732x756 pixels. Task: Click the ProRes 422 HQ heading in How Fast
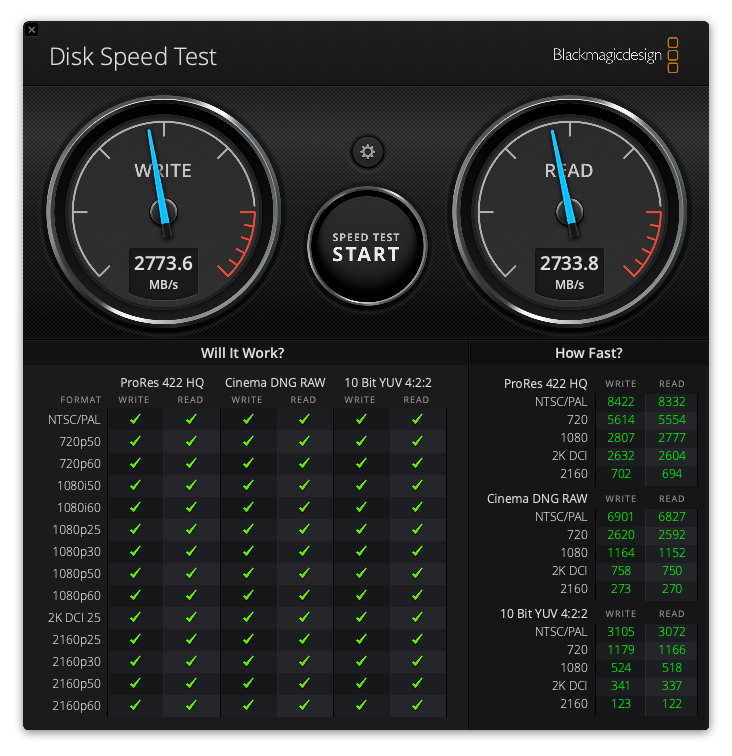coord(545,384)
